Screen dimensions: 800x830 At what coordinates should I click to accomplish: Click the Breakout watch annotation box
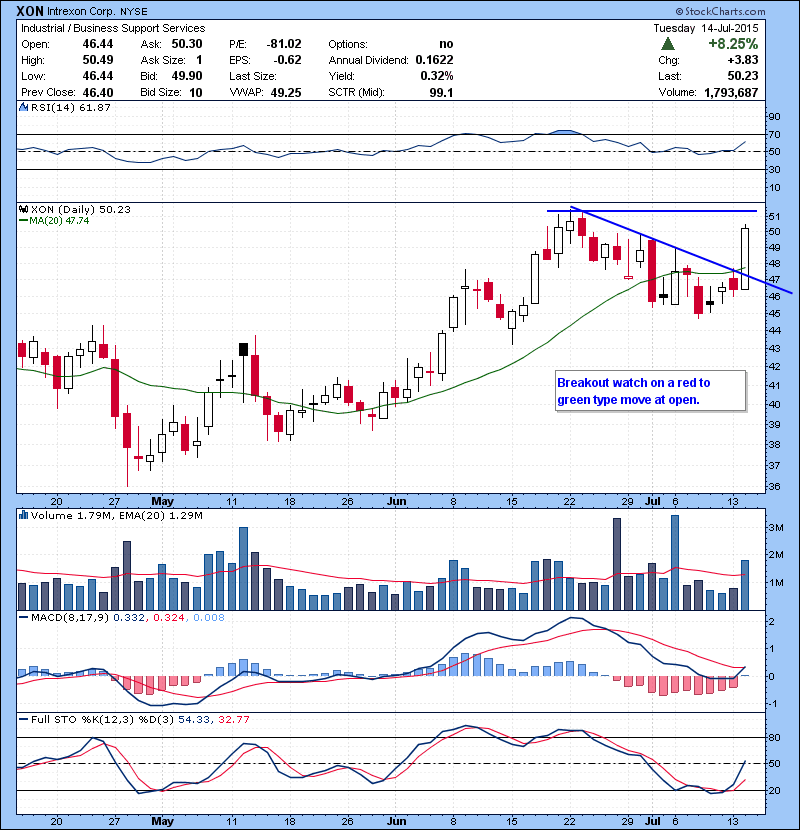tap(651, 391)
